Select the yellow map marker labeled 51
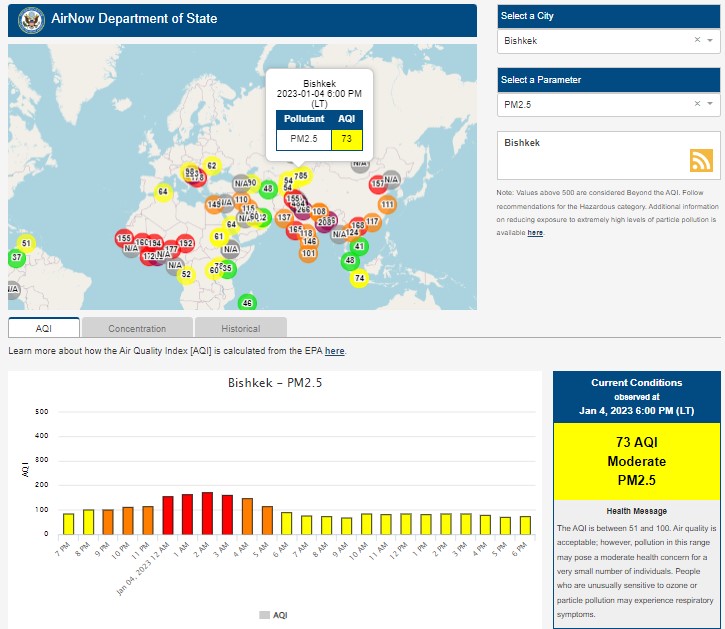Image resolution: width=725 pixels, height=629 pixels. (x=26, y=243)
